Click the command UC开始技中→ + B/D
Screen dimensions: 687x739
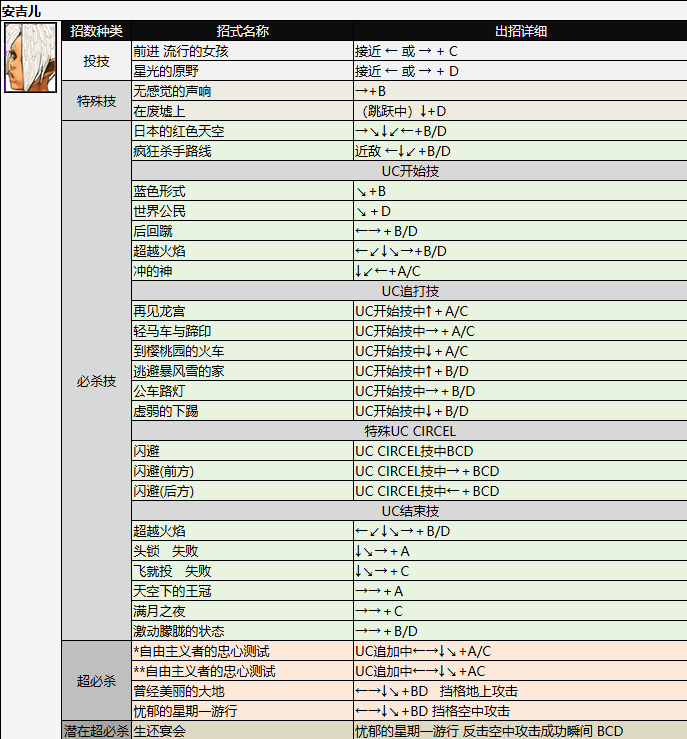[x=415, y=391]
